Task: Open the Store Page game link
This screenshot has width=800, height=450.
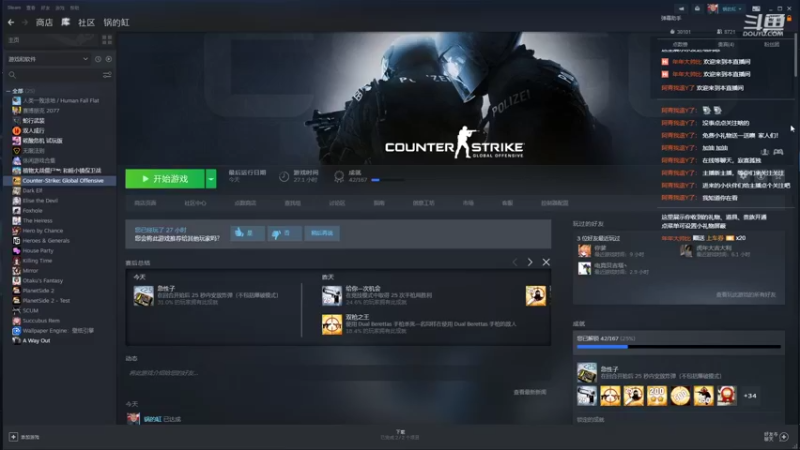Action: [145, 203]
